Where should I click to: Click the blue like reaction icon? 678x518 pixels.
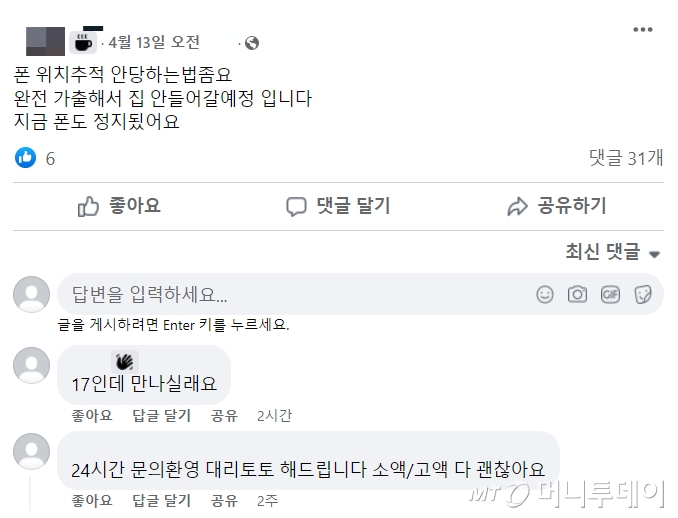26,157
